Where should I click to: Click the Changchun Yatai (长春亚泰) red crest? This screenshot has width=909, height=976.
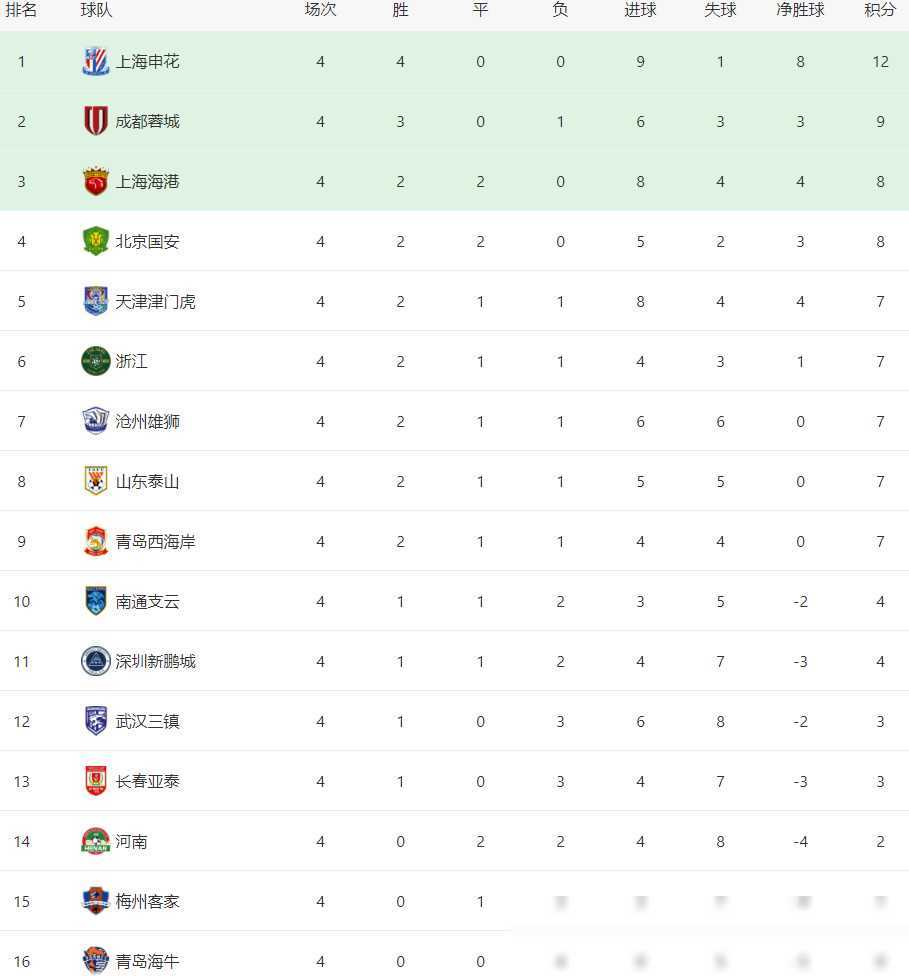coord(95,781)
